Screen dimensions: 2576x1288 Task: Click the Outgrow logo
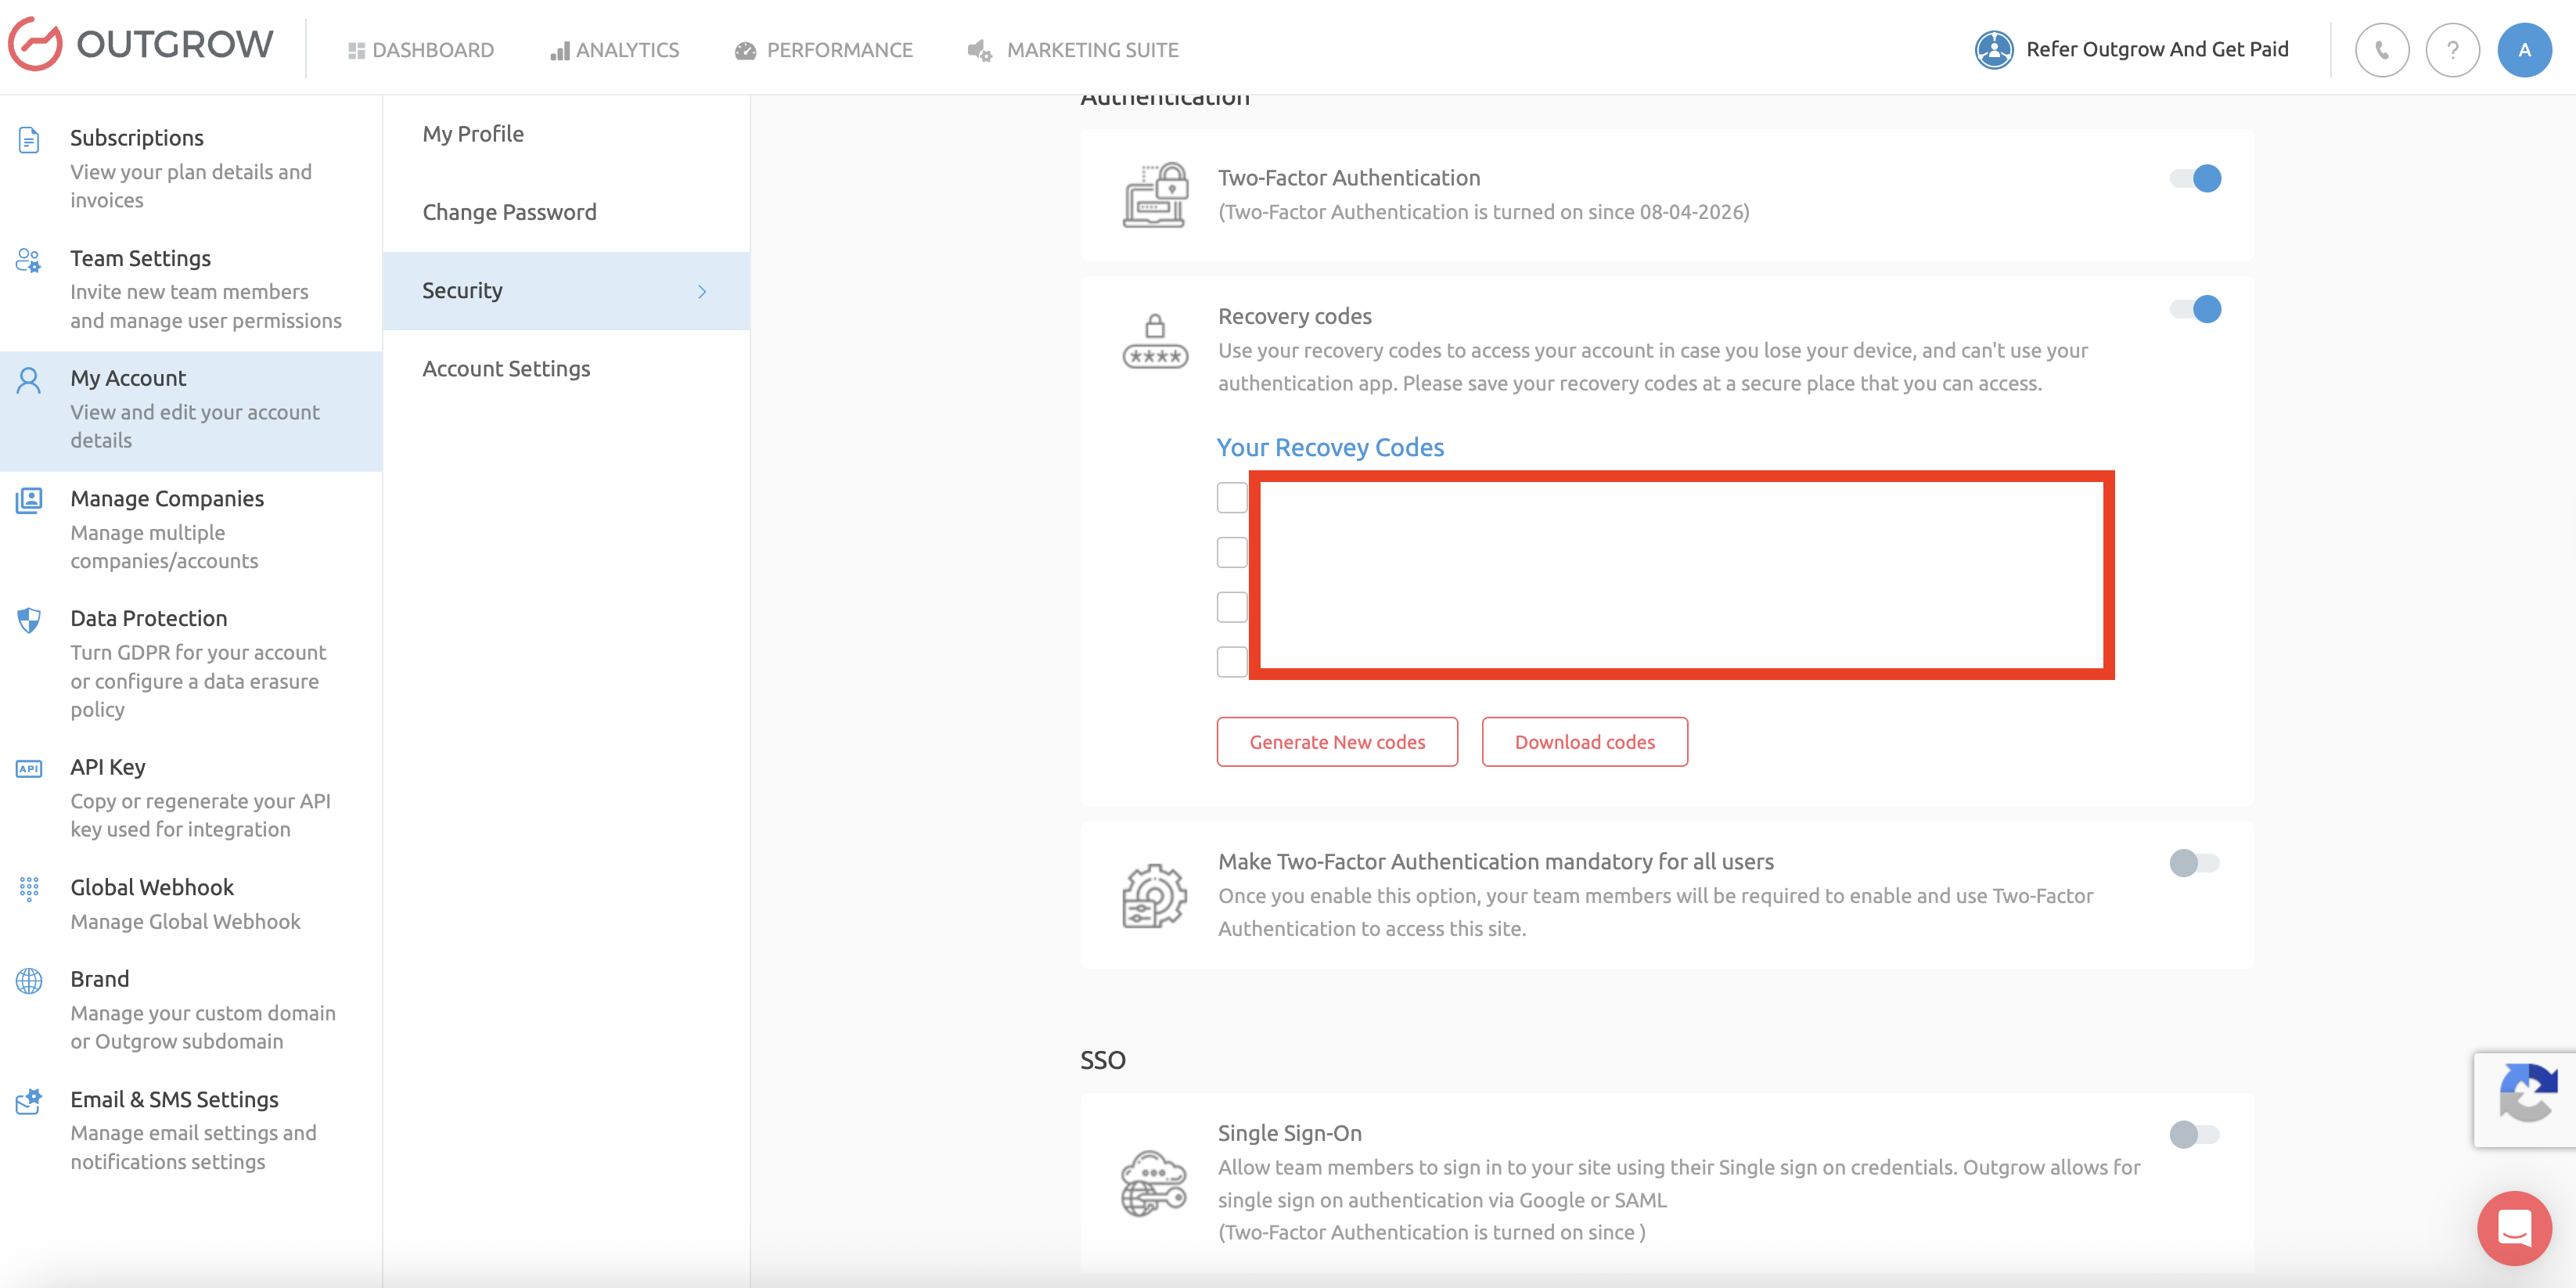[141, 45]
